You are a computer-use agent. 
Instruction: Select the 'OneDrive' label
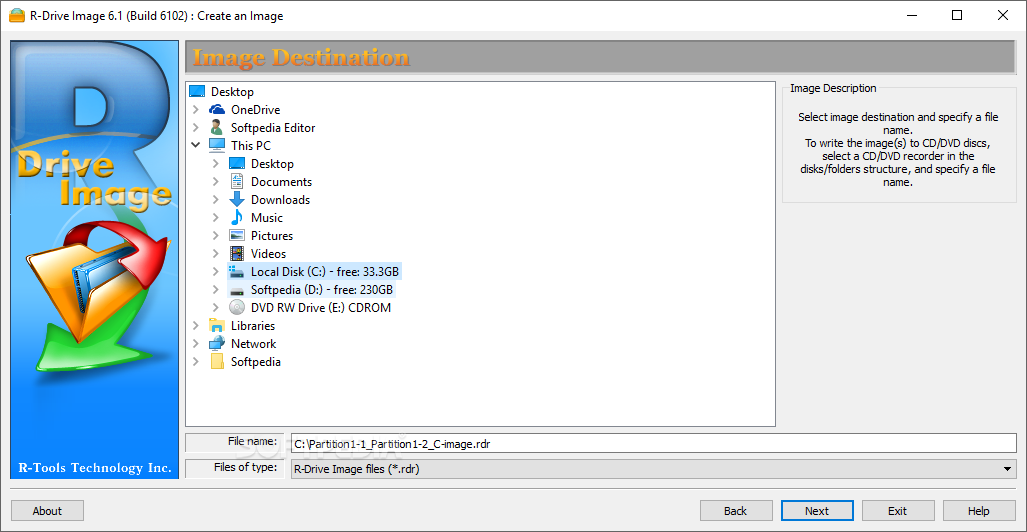tap(255, 110)
